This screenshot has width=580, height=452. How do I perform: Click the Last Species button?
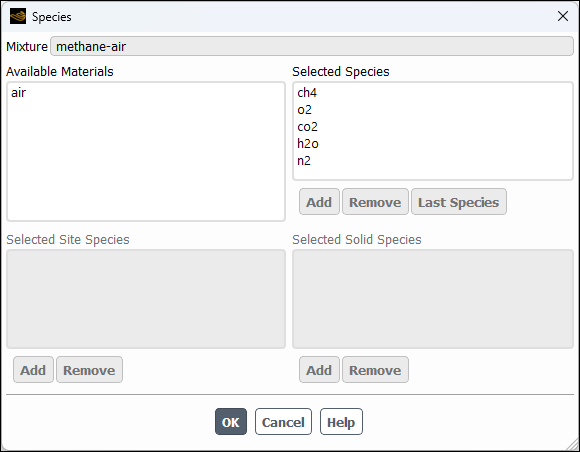459,202
